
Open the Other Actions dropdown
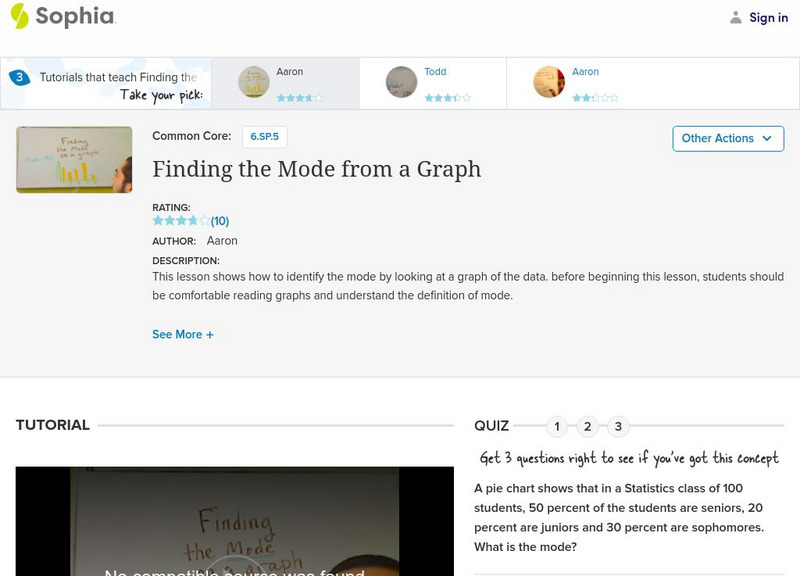click(x=727, y=139)
